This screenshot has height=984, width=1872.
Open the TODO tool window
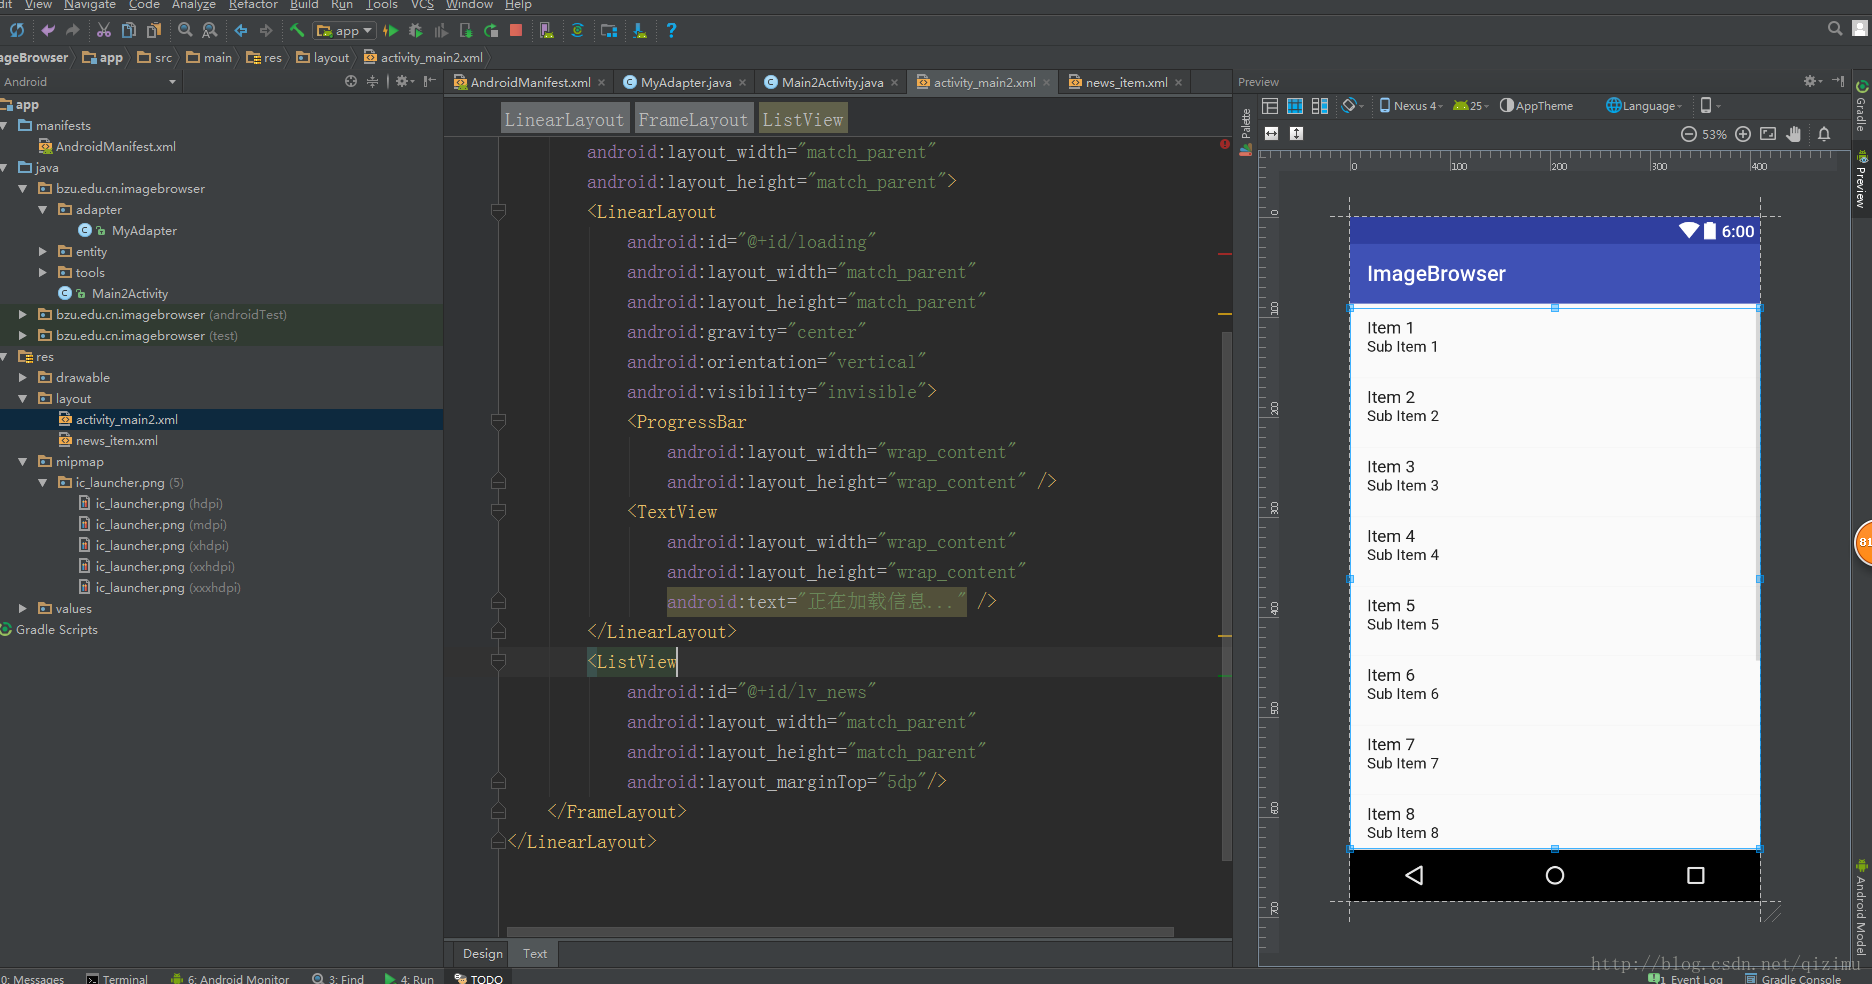point(479,978)
